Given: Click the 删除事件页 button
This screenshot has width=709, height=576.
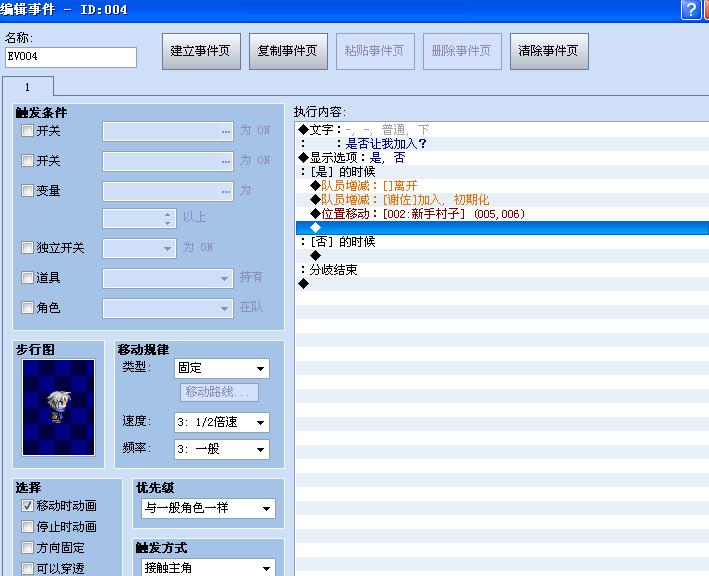Looking at the screenshot, I should click(x=462, y=51).
